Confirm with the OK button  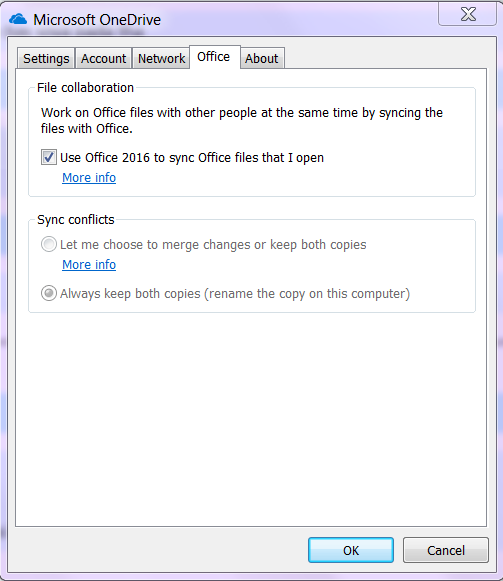(351, 550)
